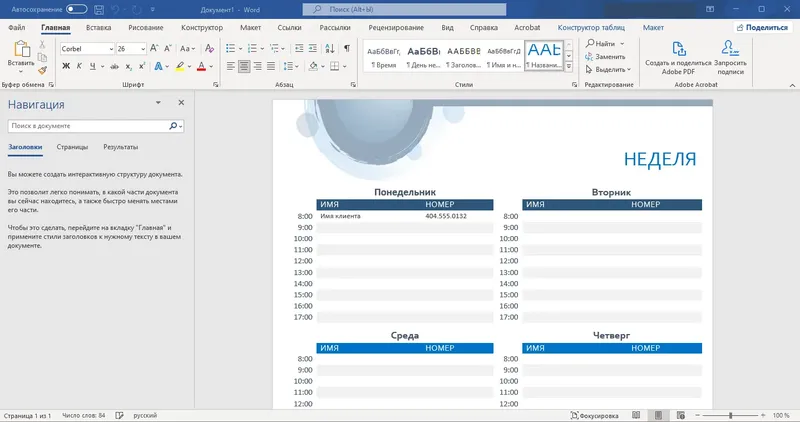Apply the День недели style

coord(423,57)
